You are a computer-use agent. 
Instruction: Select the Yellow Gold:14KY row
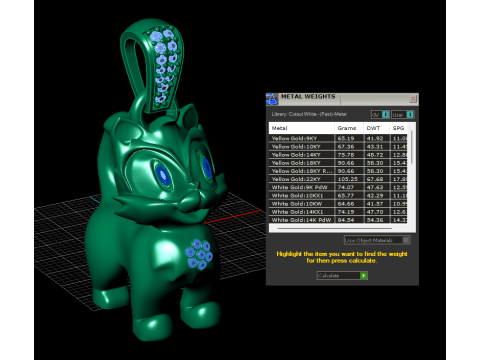coord(338,155)
